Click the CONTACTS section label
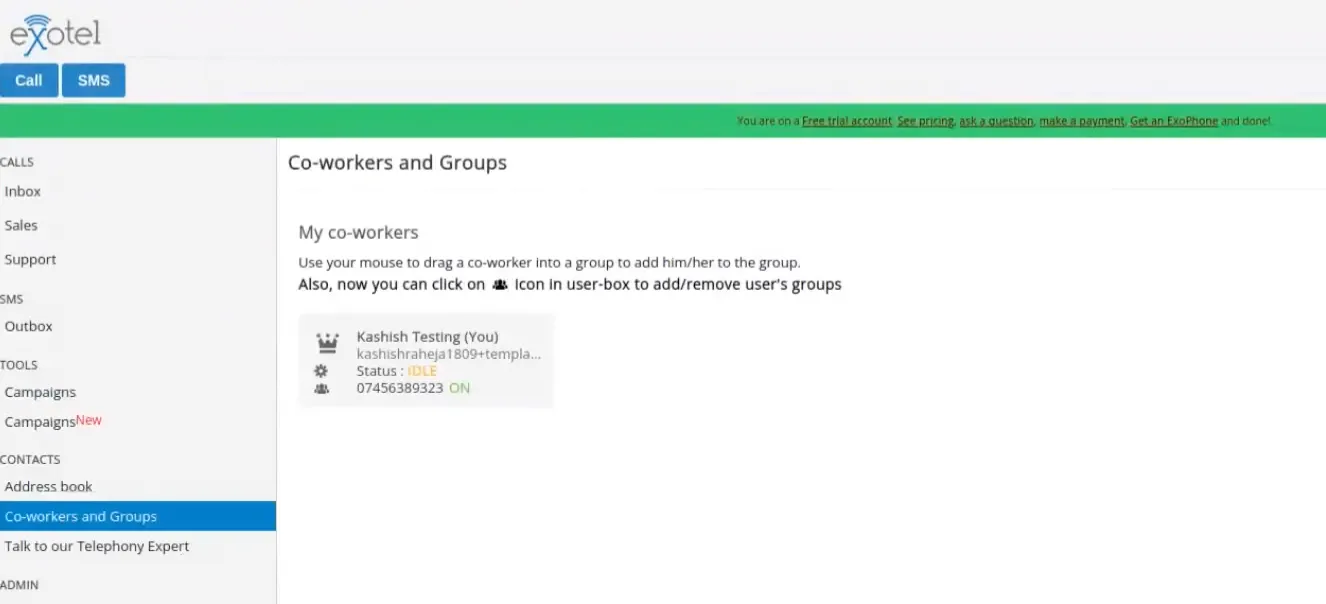The width and height of the screenshot is (1326, 604). (30, 460)
